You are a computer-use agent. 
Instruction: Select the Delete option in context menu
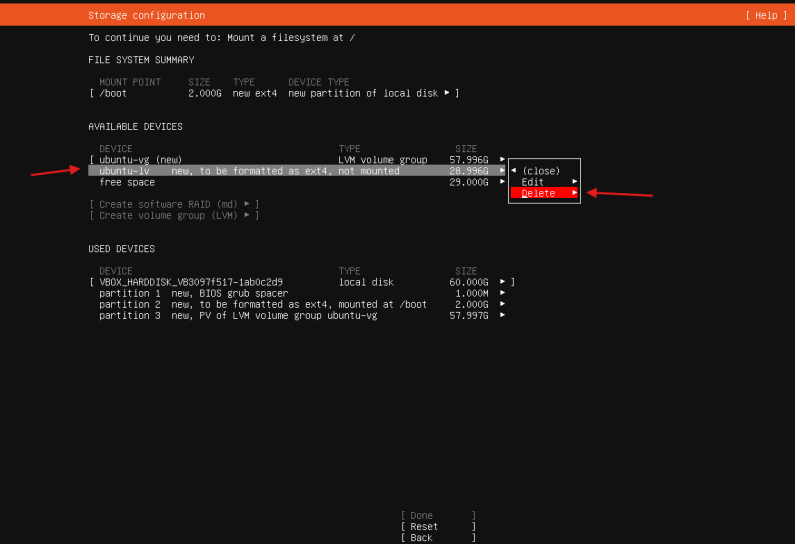540,193
